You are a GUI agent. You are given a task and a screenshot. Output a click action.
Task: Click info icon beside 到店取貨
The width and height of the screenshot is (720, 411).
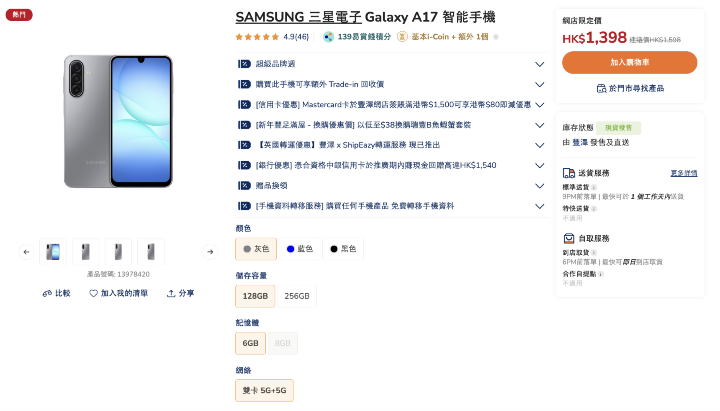[x=594, y=253]
